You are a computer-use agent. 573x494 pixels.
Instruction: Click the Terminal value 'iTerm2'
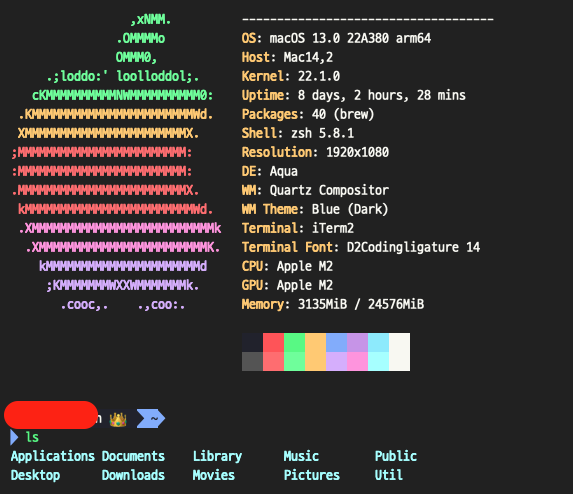[333, 228]
